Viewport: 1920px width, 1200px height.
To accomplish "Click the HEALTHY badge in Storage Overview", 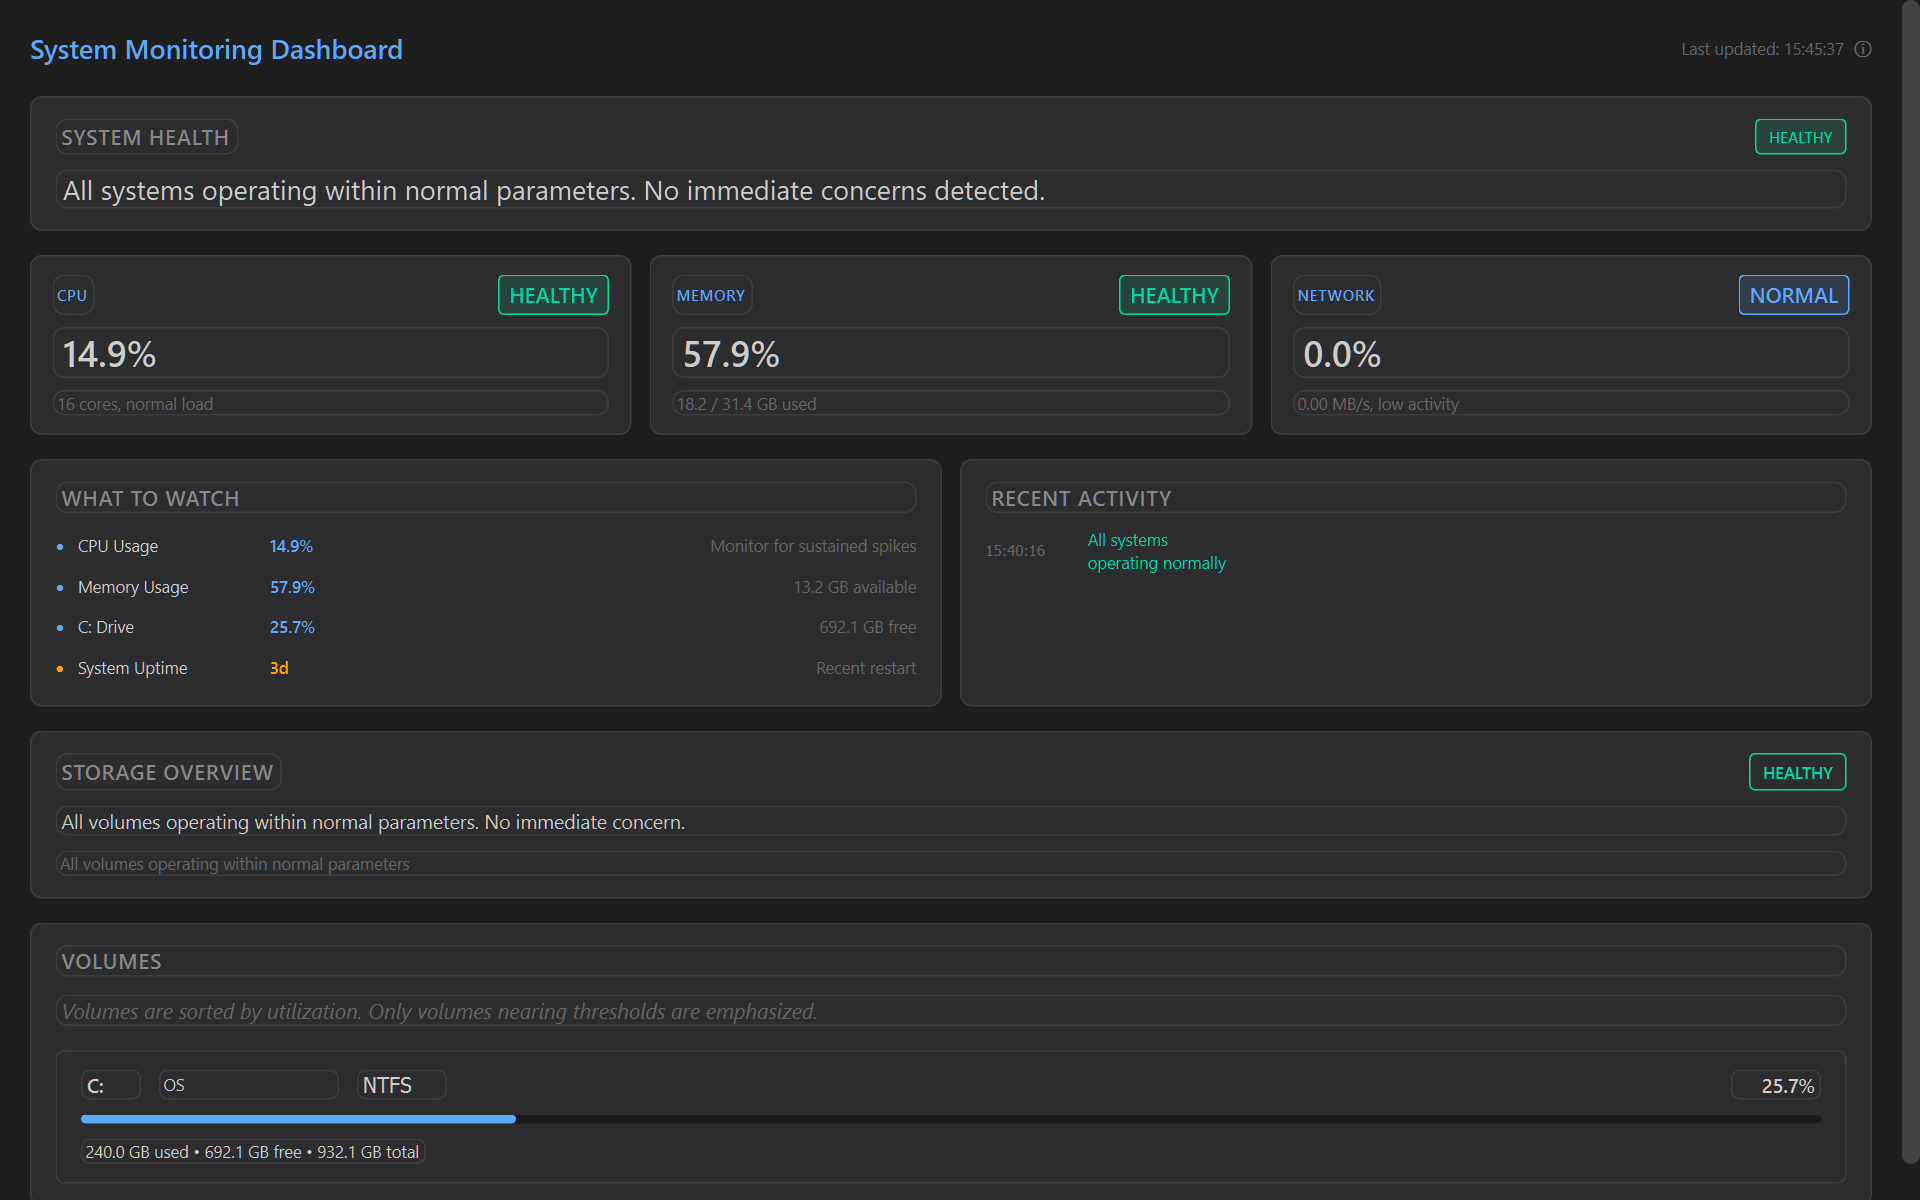I will (x=1797, y=771).
